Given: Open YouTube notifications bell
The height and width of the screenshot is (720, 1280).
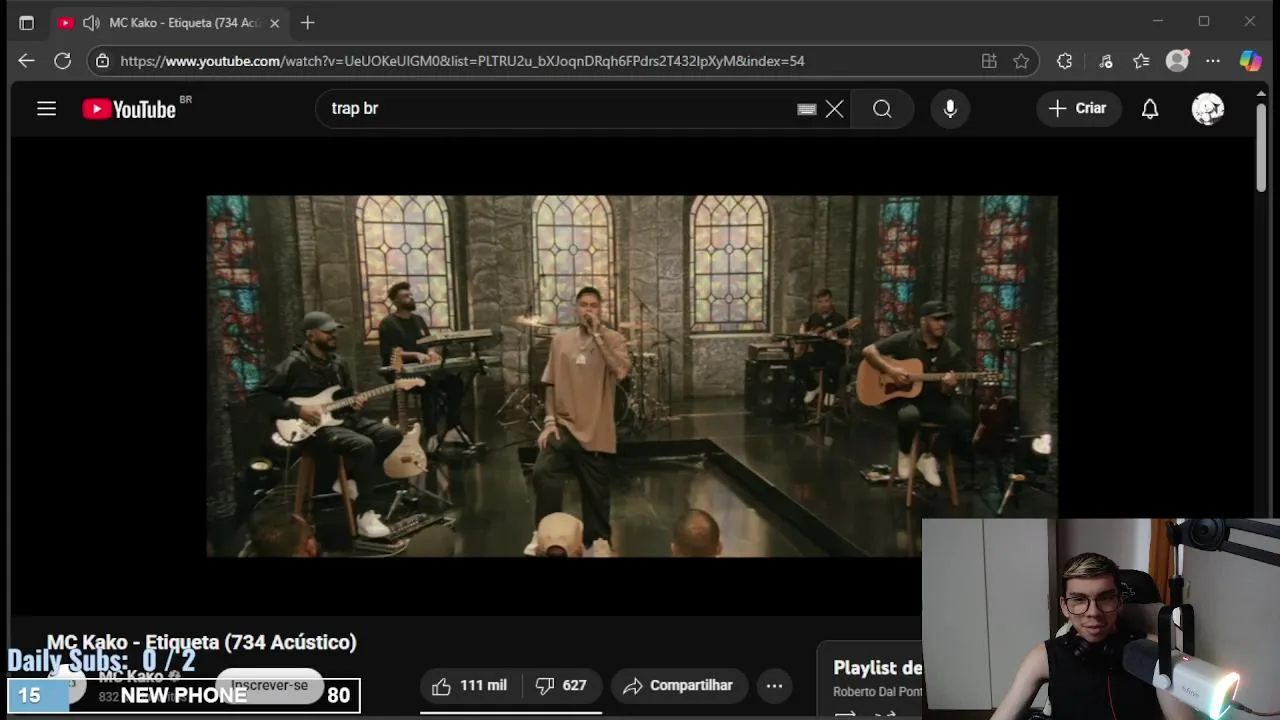Looking at the screenshot, I should coord(1150,108).
